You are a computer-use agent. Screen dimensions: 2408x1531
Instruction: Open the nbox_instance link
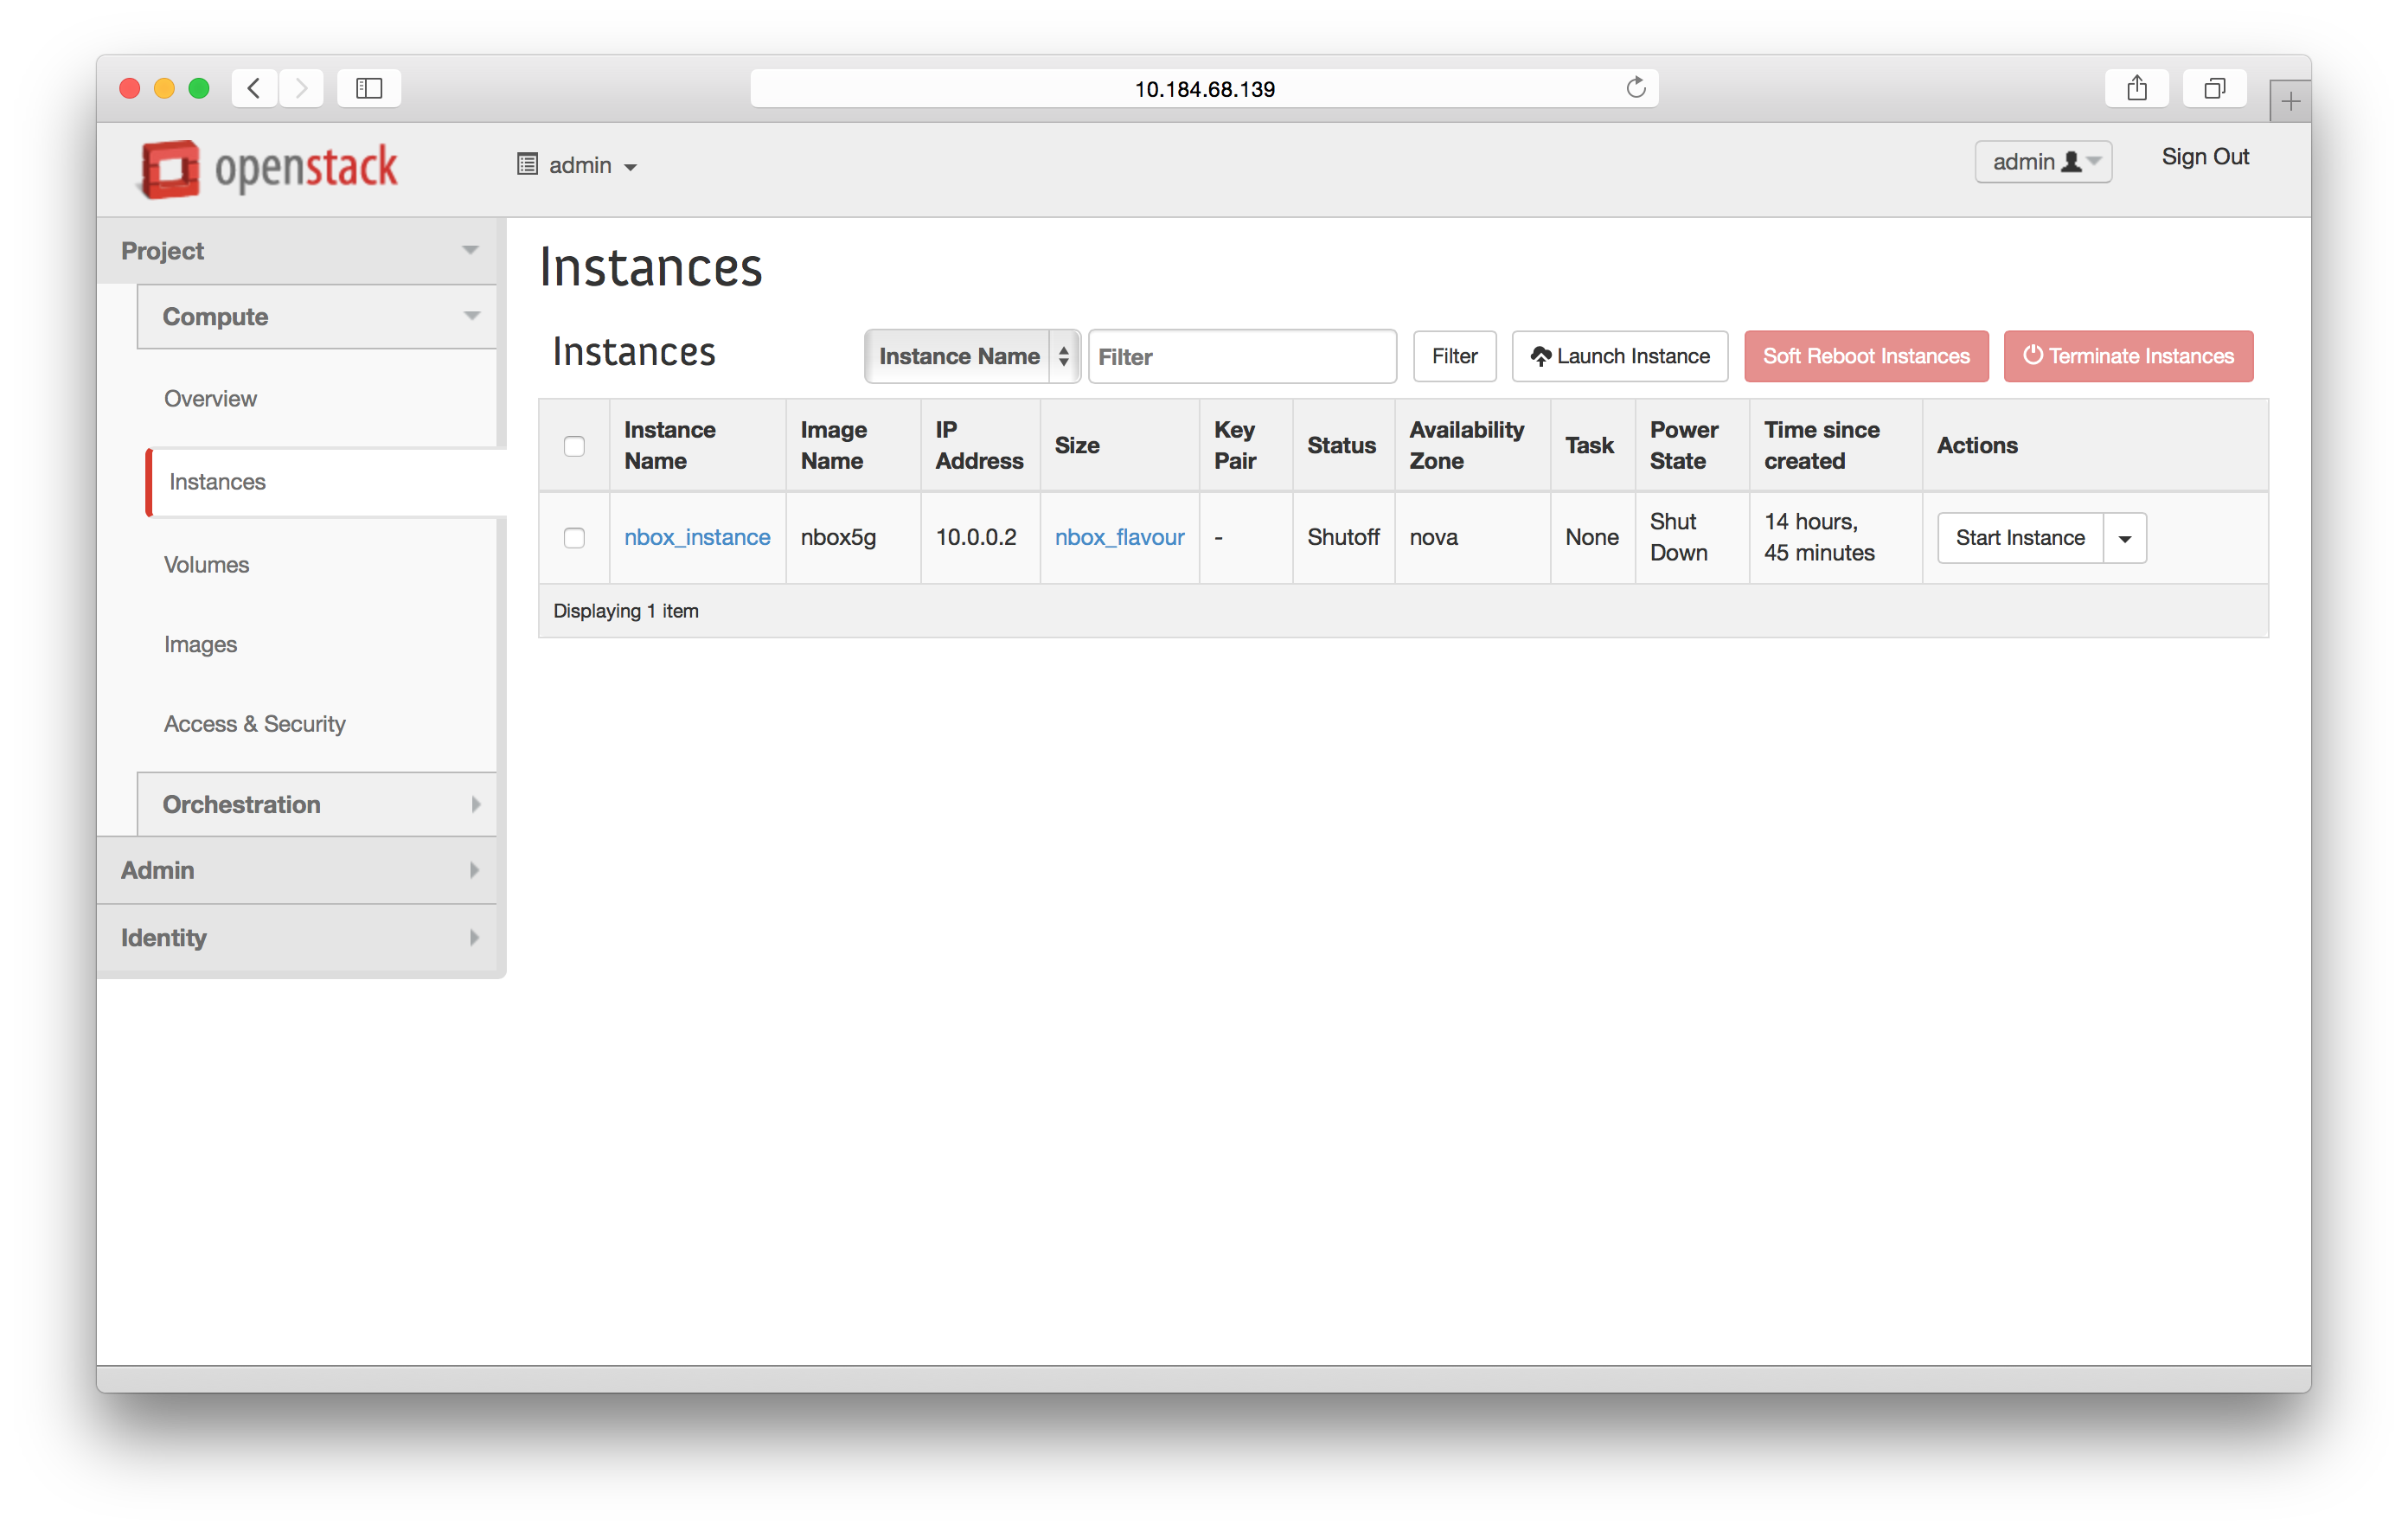point(697,537)
